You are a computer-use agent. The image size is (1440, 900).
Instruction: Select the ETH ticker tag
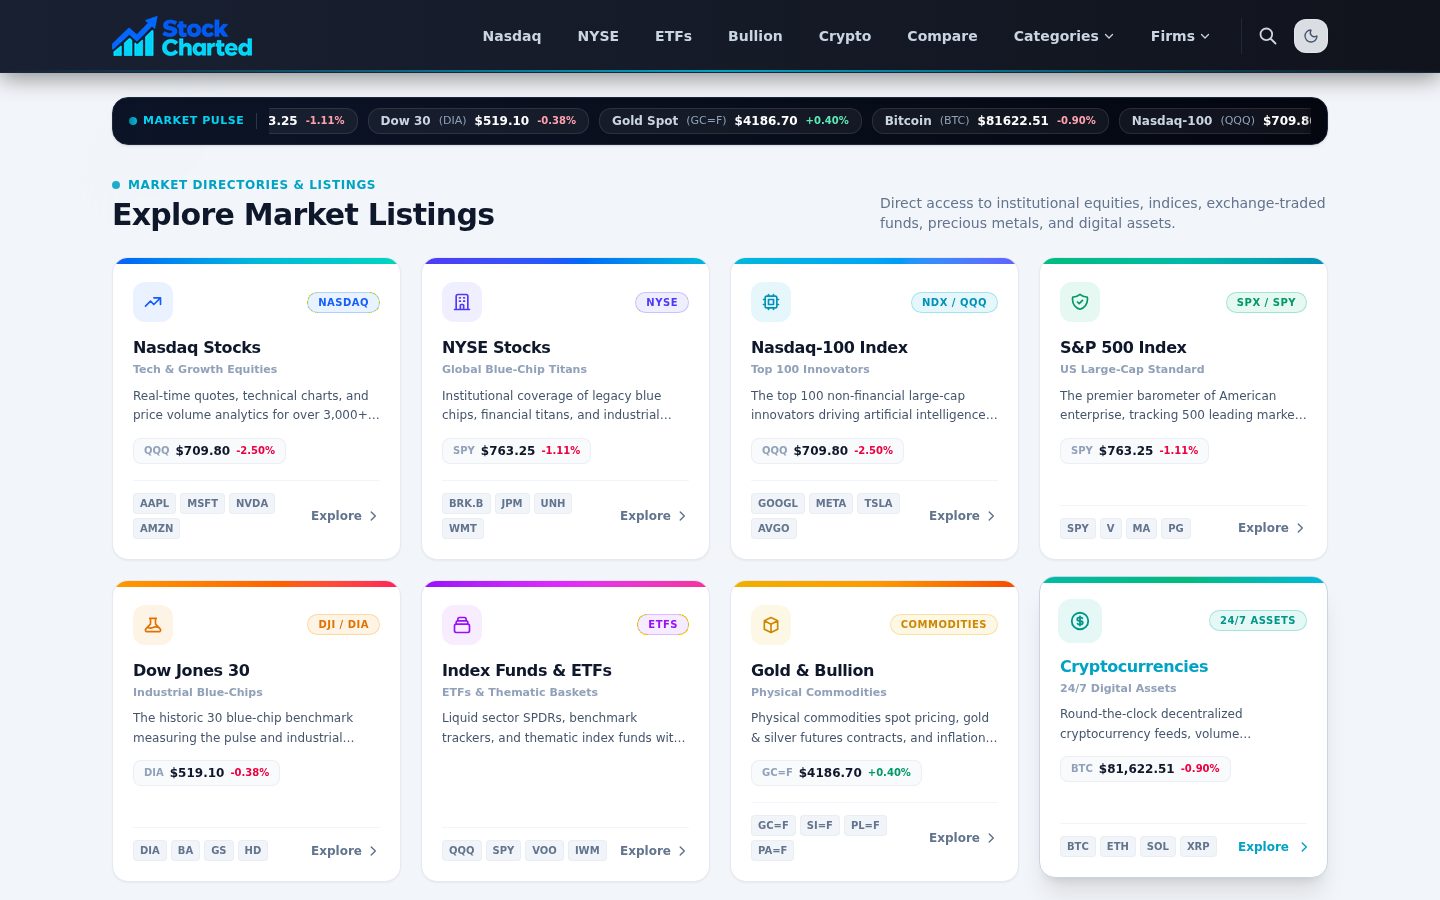coord(1118,847)
